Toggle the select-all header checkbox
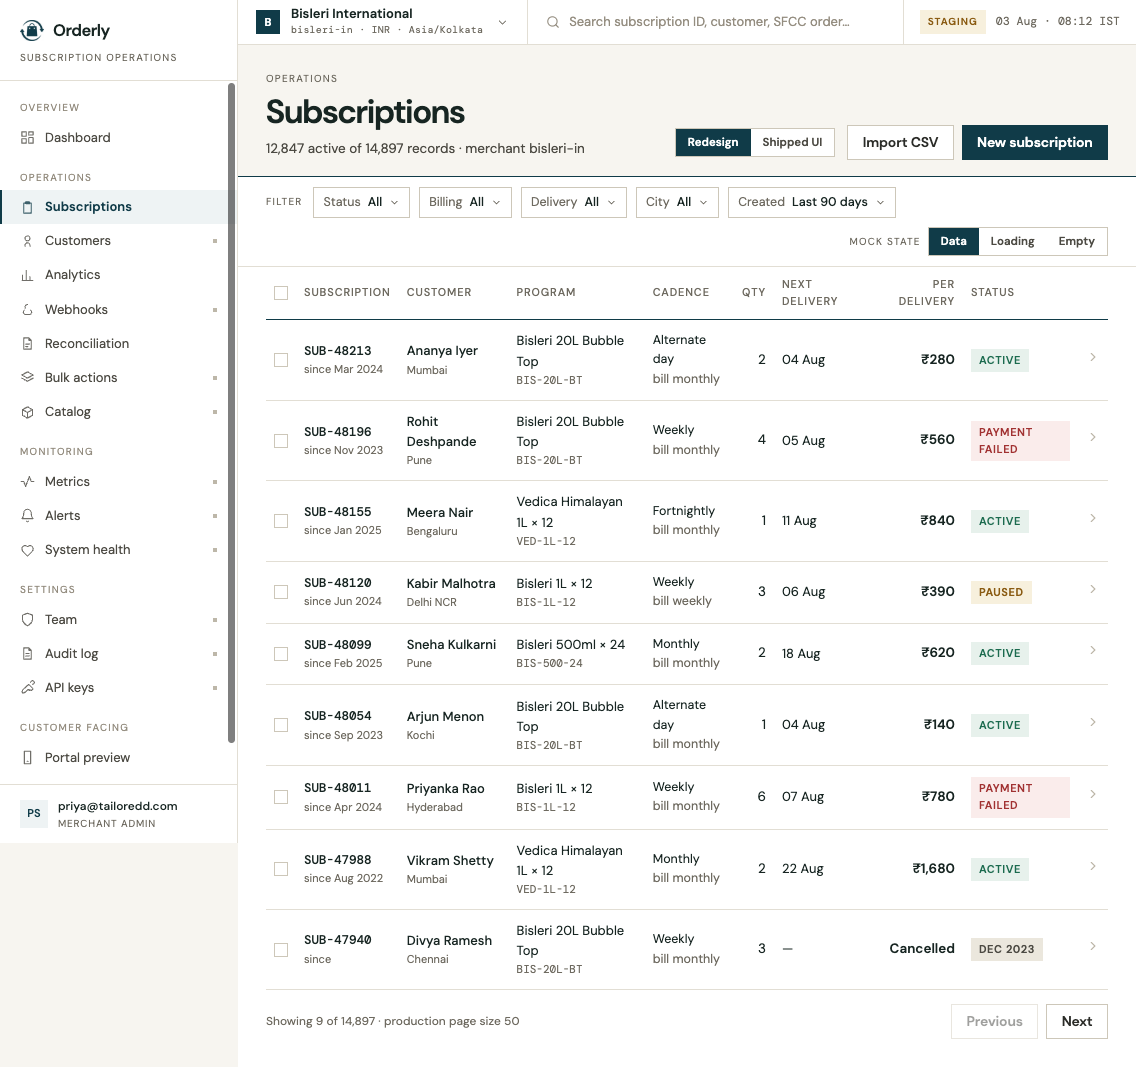1136x1067 pixels. coord(281,293)
